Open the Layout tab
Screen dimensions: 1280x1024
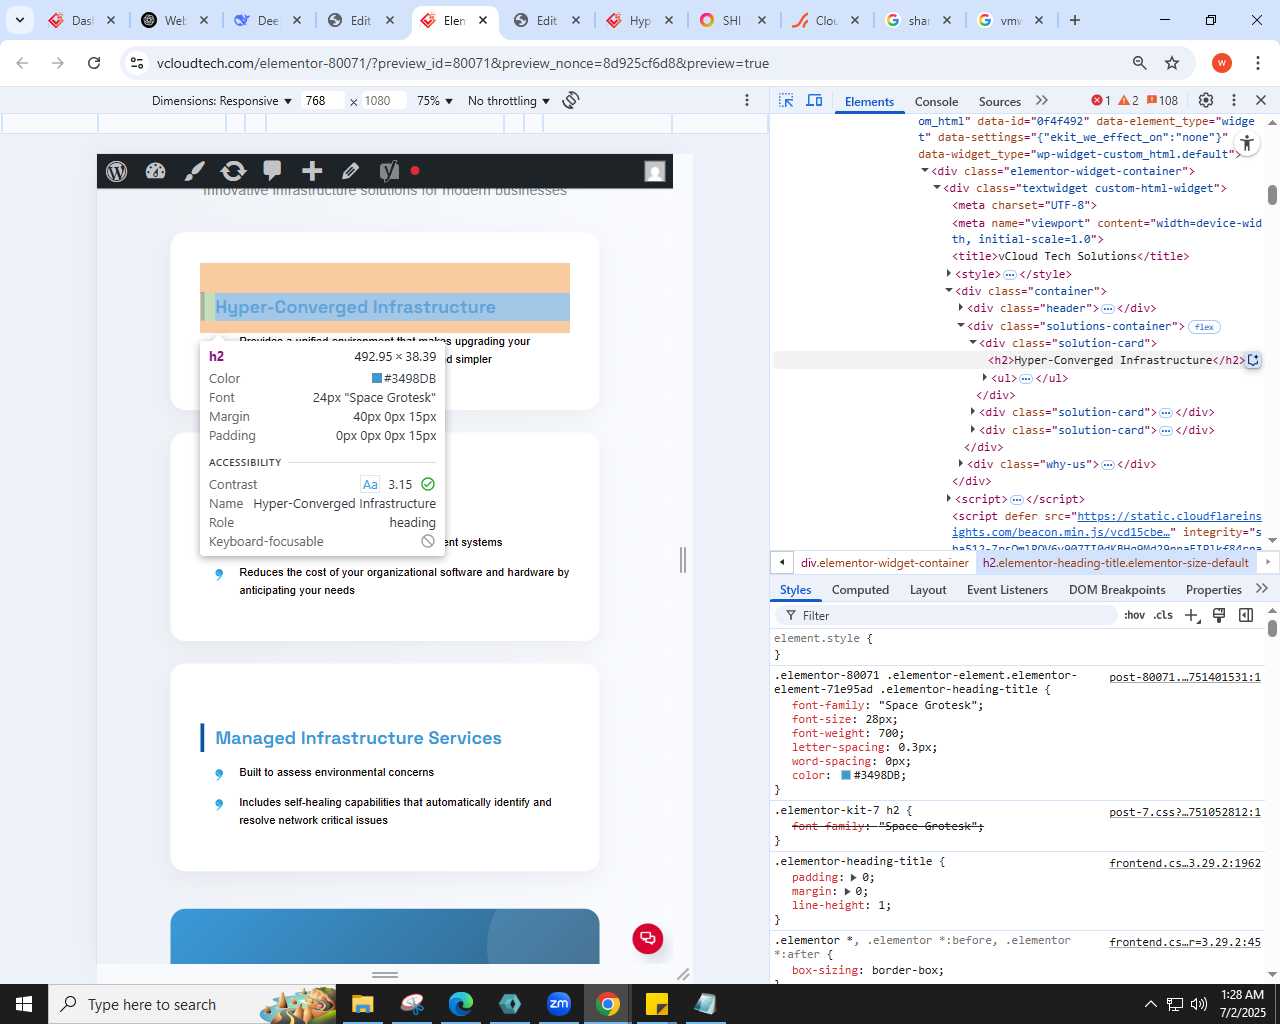tap(928, 590)
